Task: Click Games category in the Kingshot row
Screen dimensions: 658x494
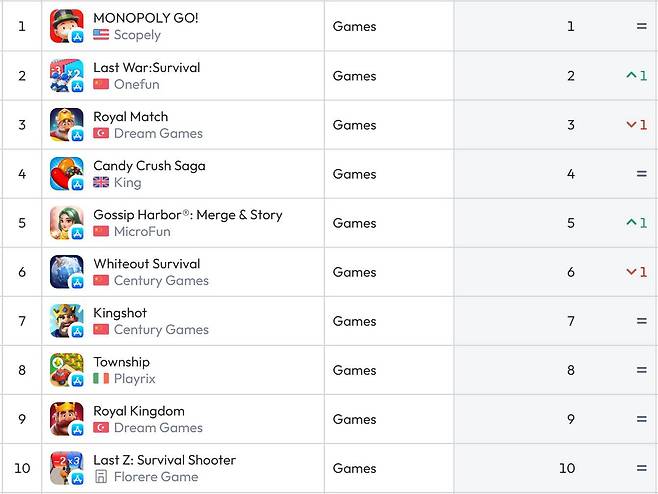Action: [354, 321]
